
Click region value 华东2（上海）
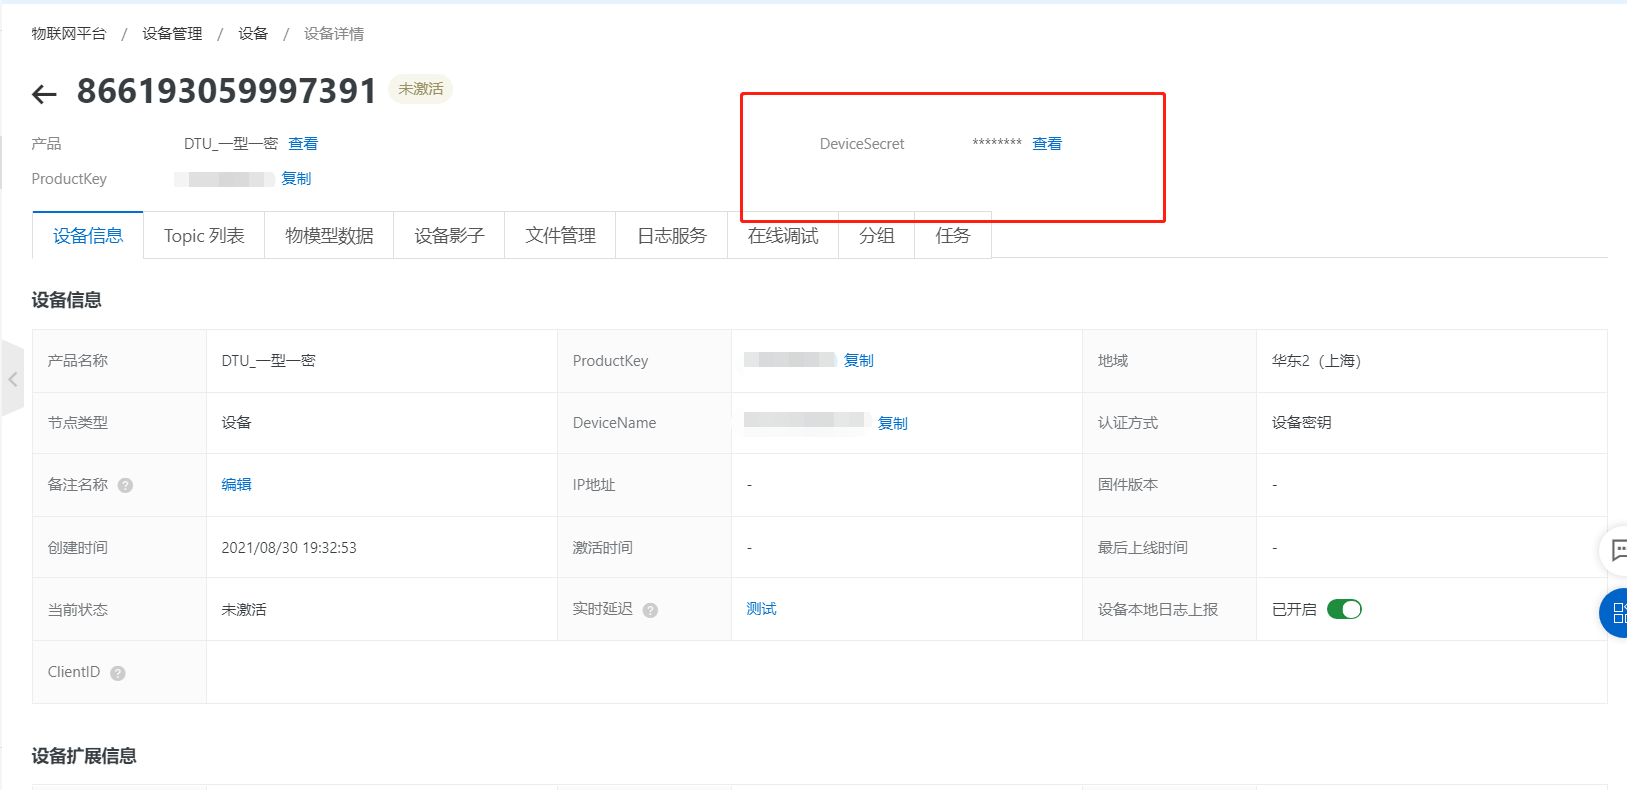pyautogui.click(x=1316, y=361)
